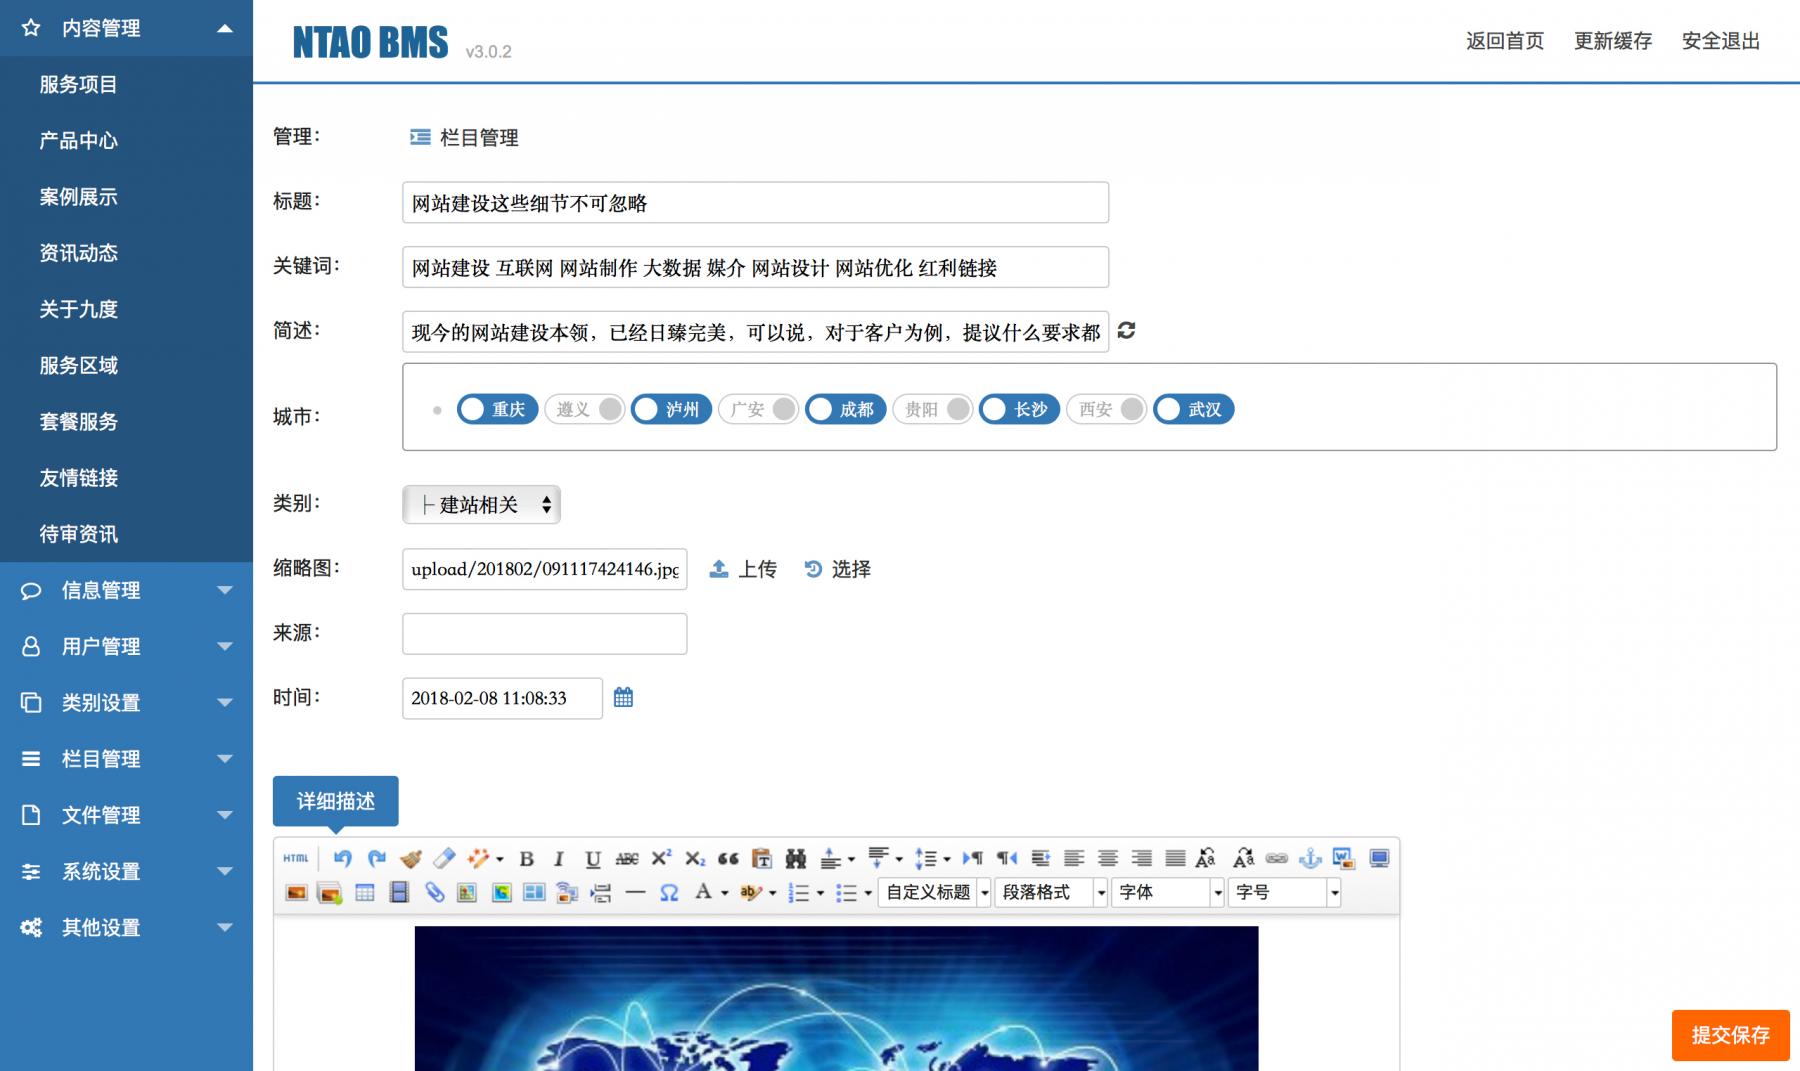The width and height of the screenshot is (1800, 1071).
Task: Select the format painter brush icon
Action: point(410,858)
